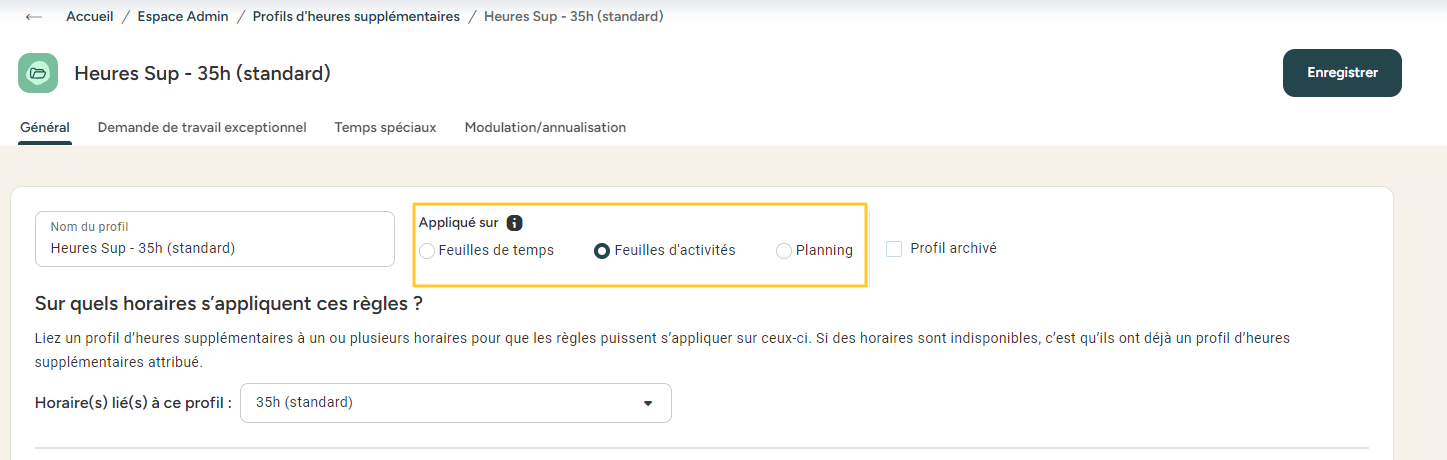This screenshot has width=1447, height=460.
Task: Open Espace Admin breadcrumb link
Action: point(183,16)
